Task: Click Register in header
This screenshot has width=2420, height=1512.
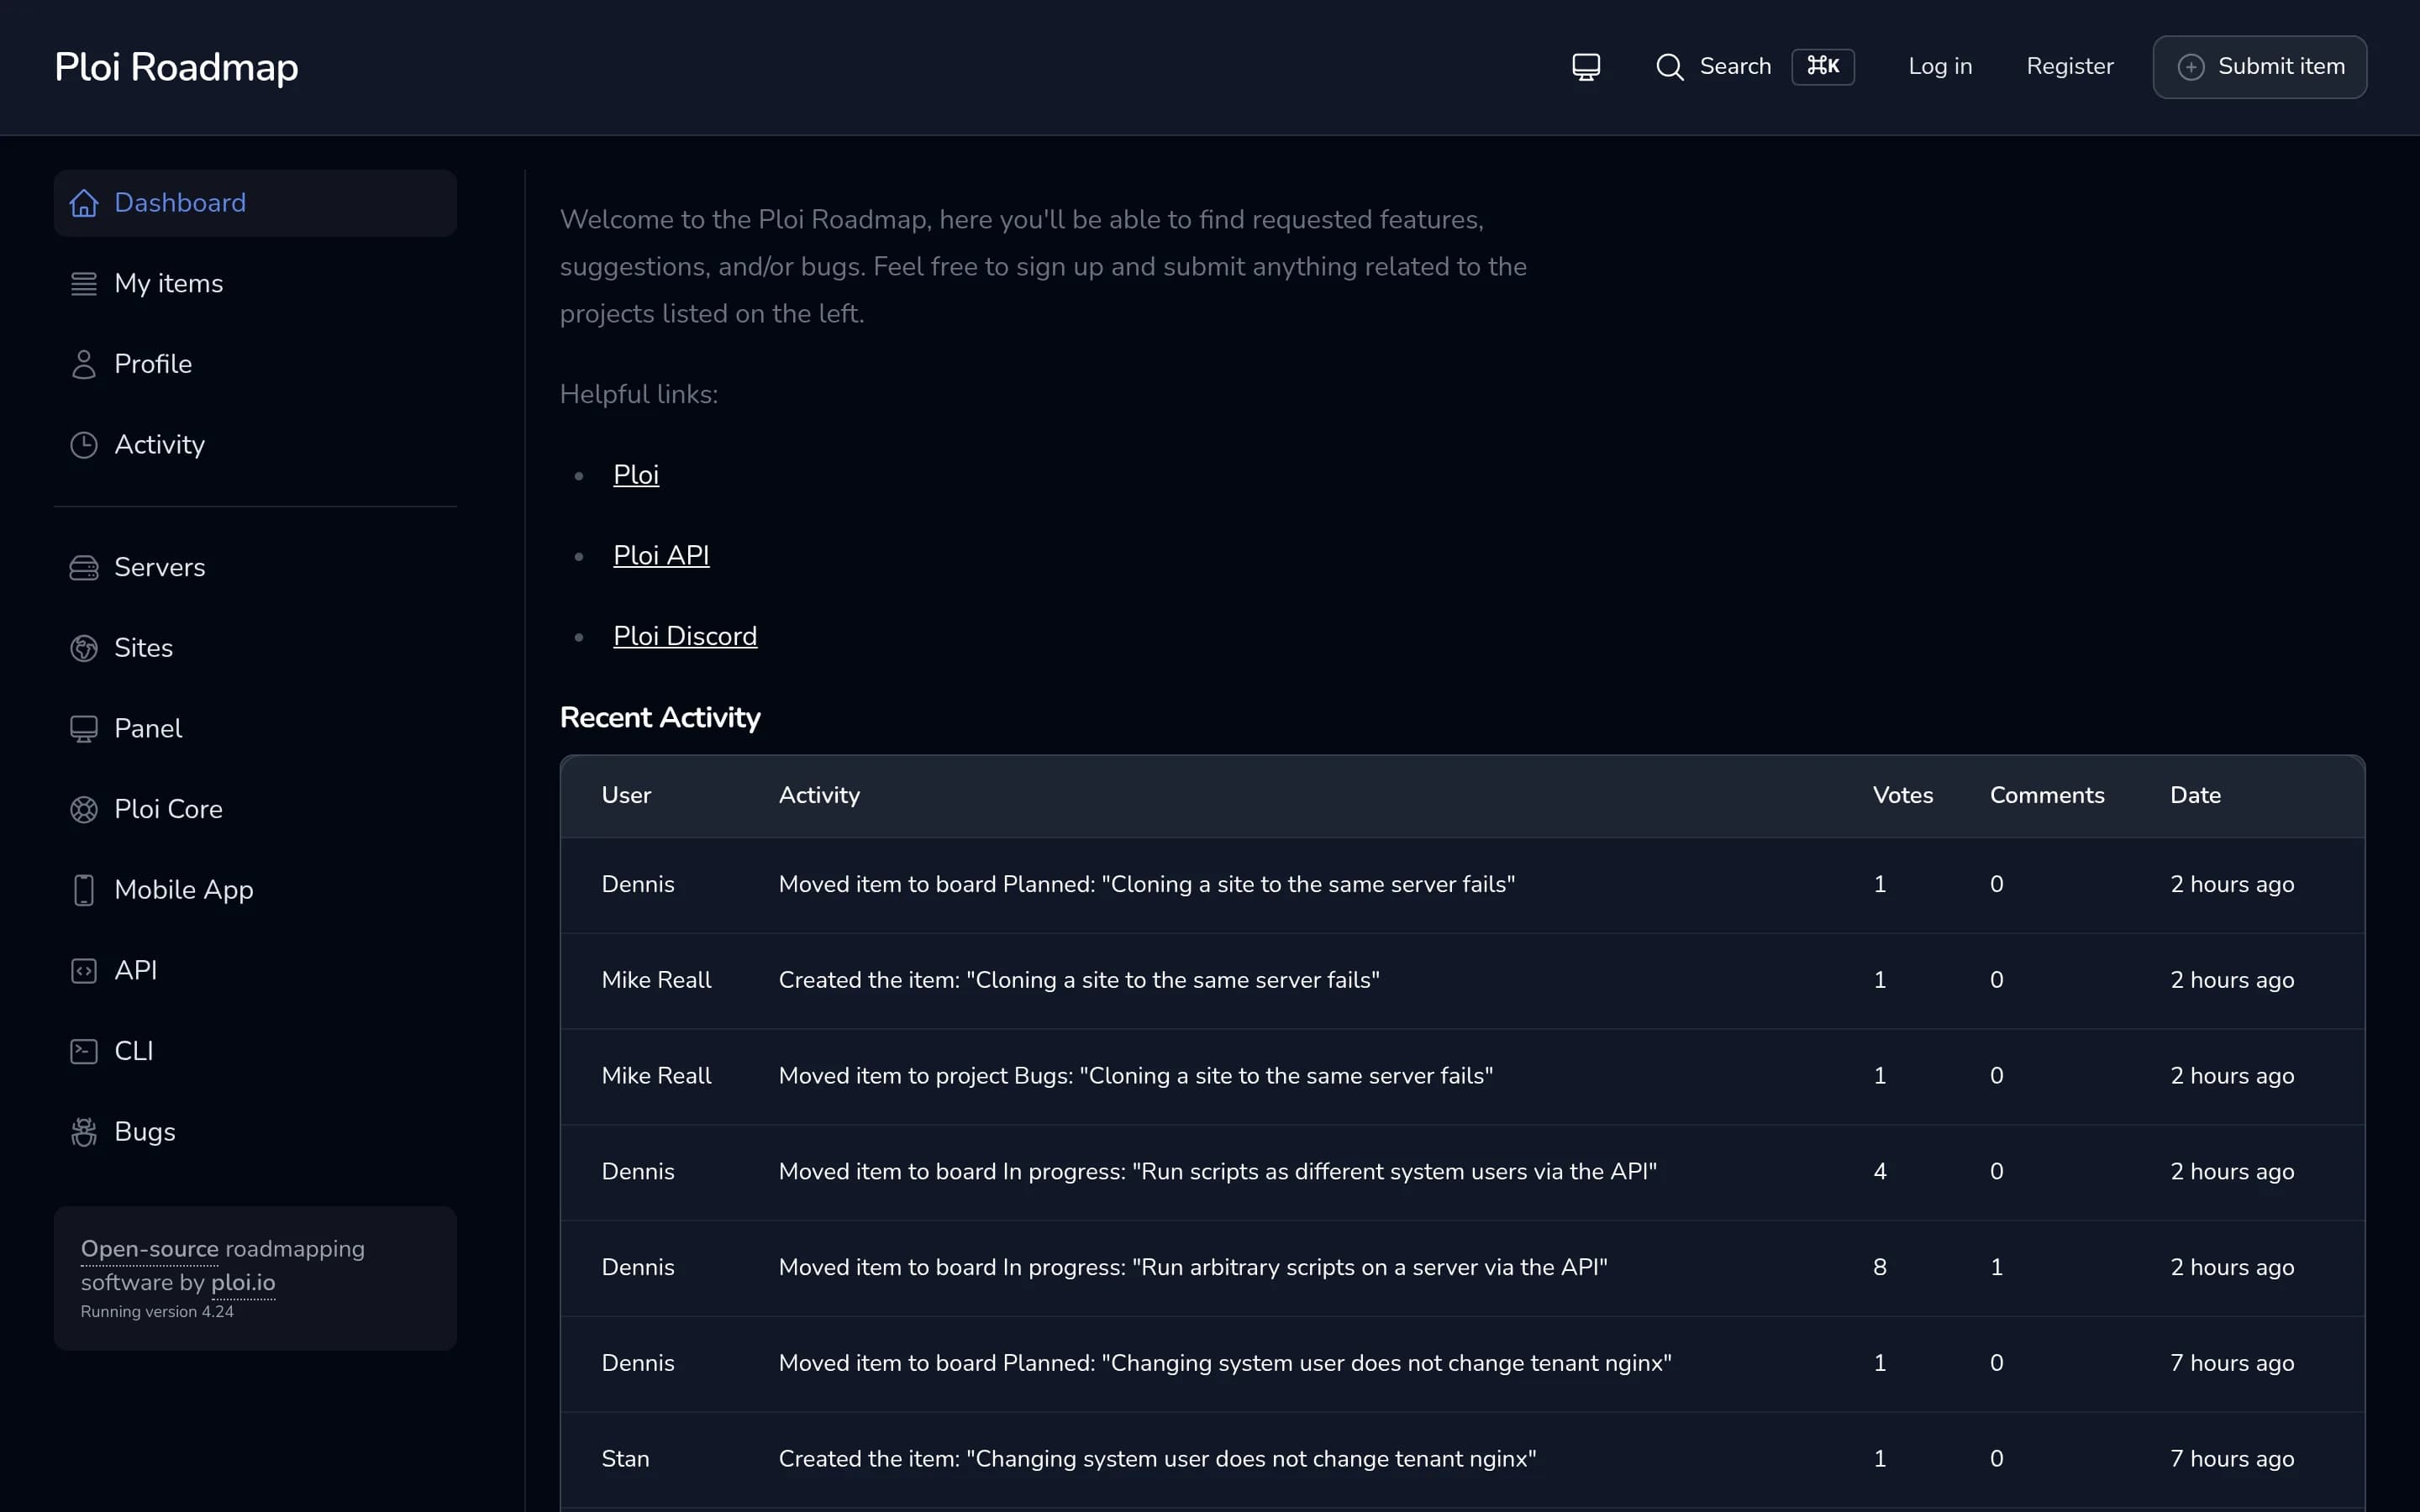Action: tap(2069, 67)
